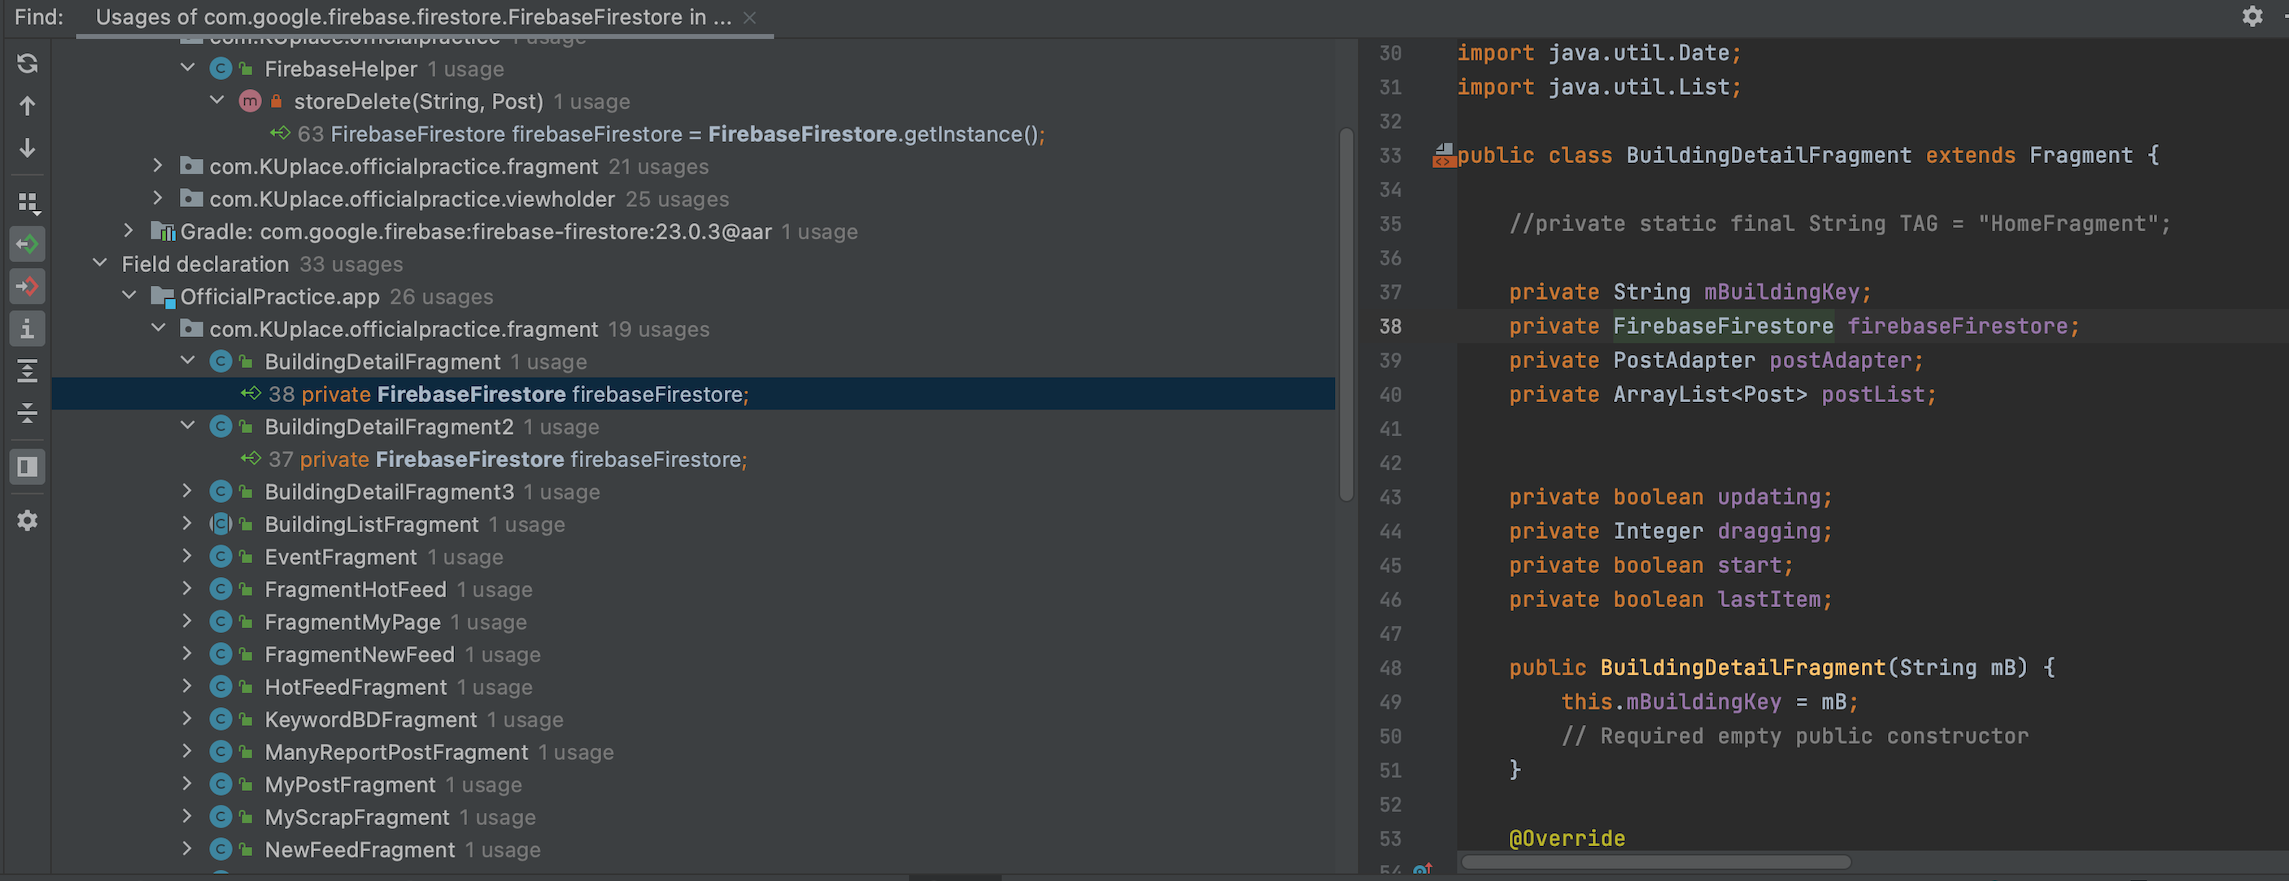Click the Rerun refresh icon in Find toolbar
Screen dimensions: 2289x881
pyautogui.click(x=27, y=64)
